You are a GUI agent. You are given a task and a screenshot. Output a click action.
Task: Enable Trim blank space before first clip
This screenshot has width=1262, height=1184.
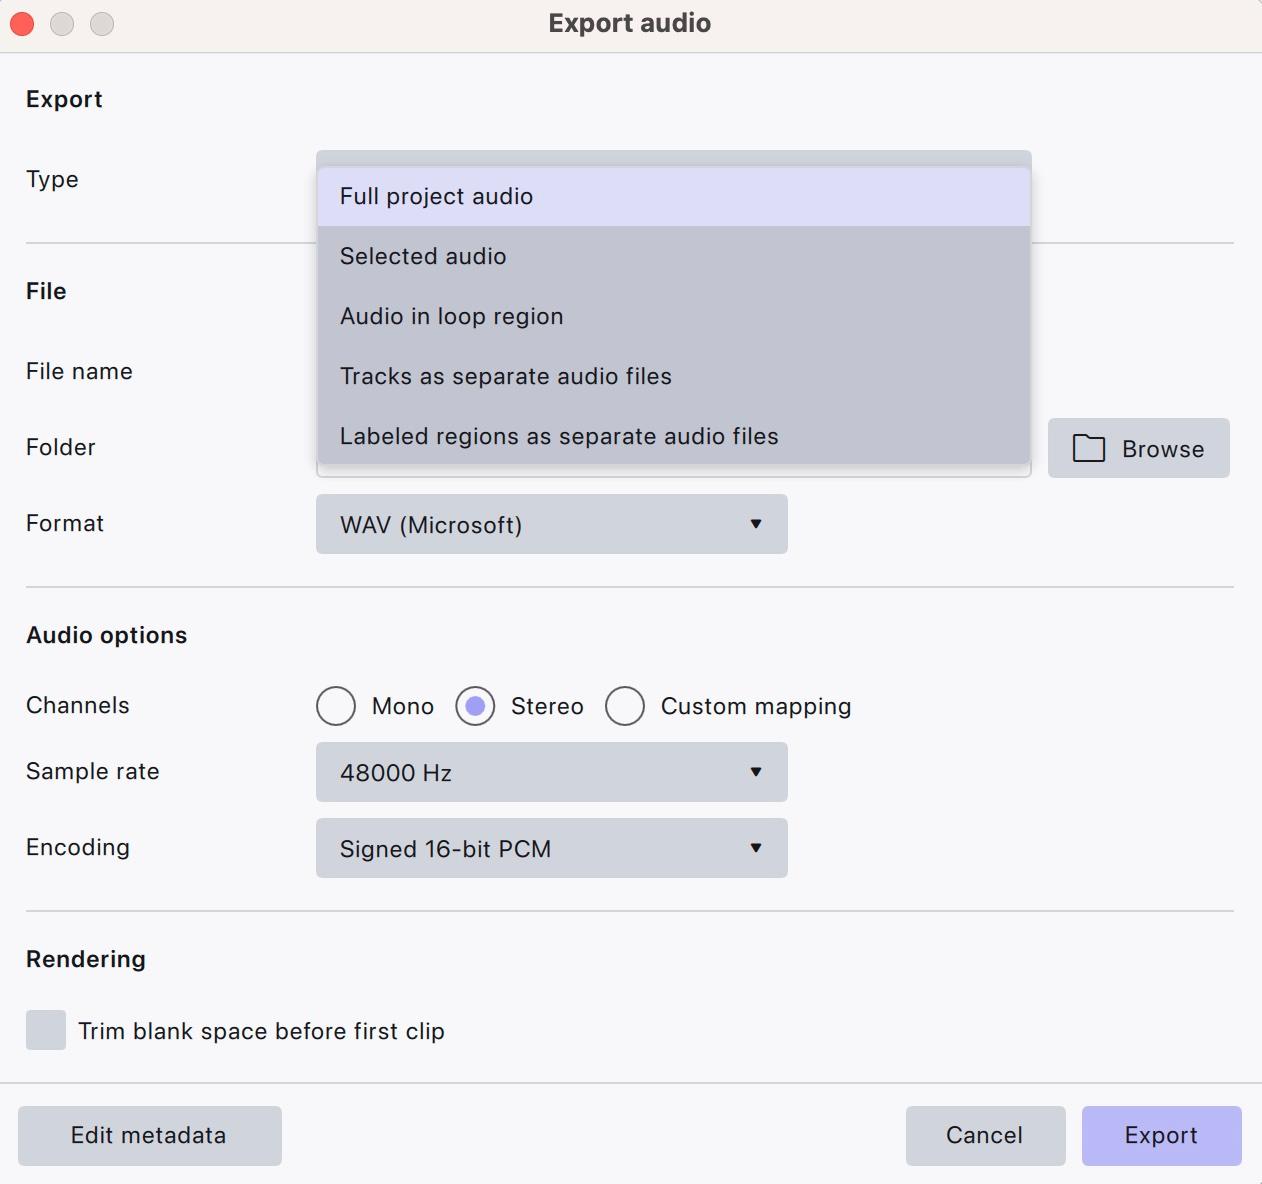(x=46, y=1030)
